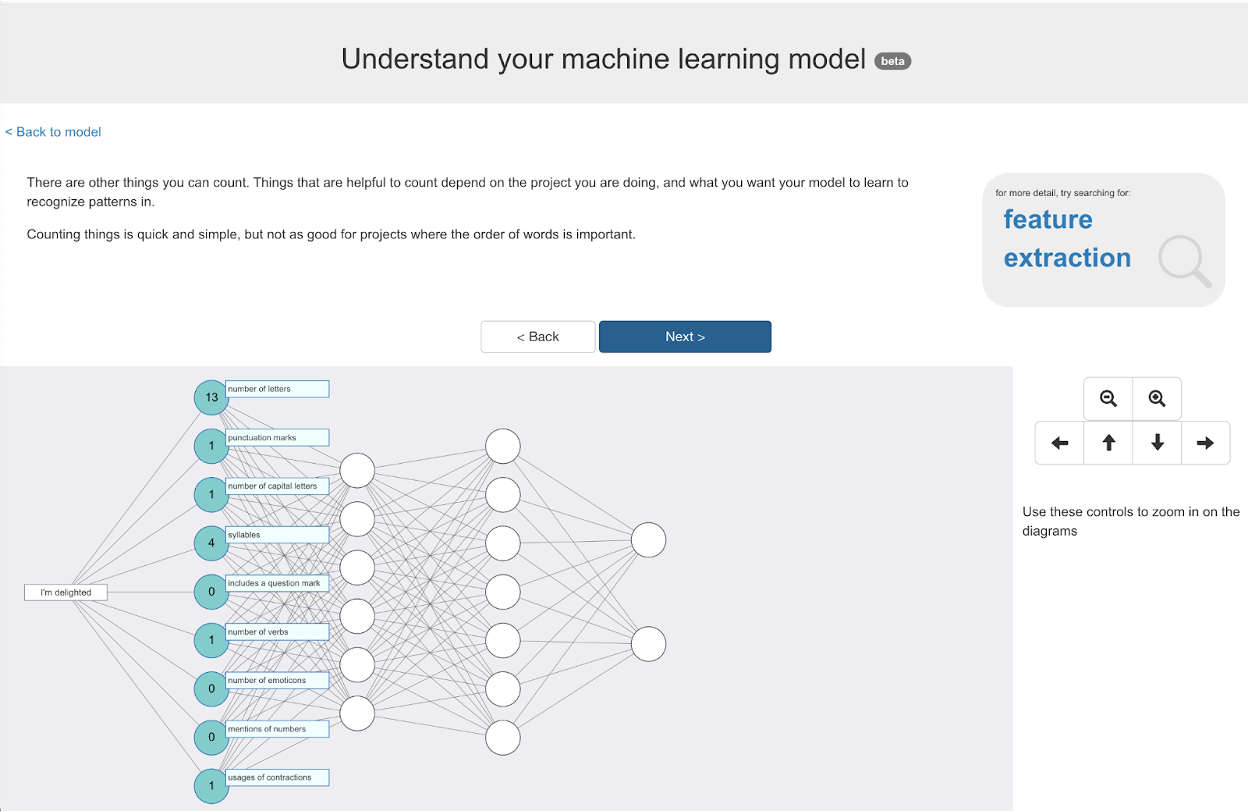The height and width of the screenshot is (812, 1248).
Task: Click the search magnifying glass icon
Action: pos(1184,261)
